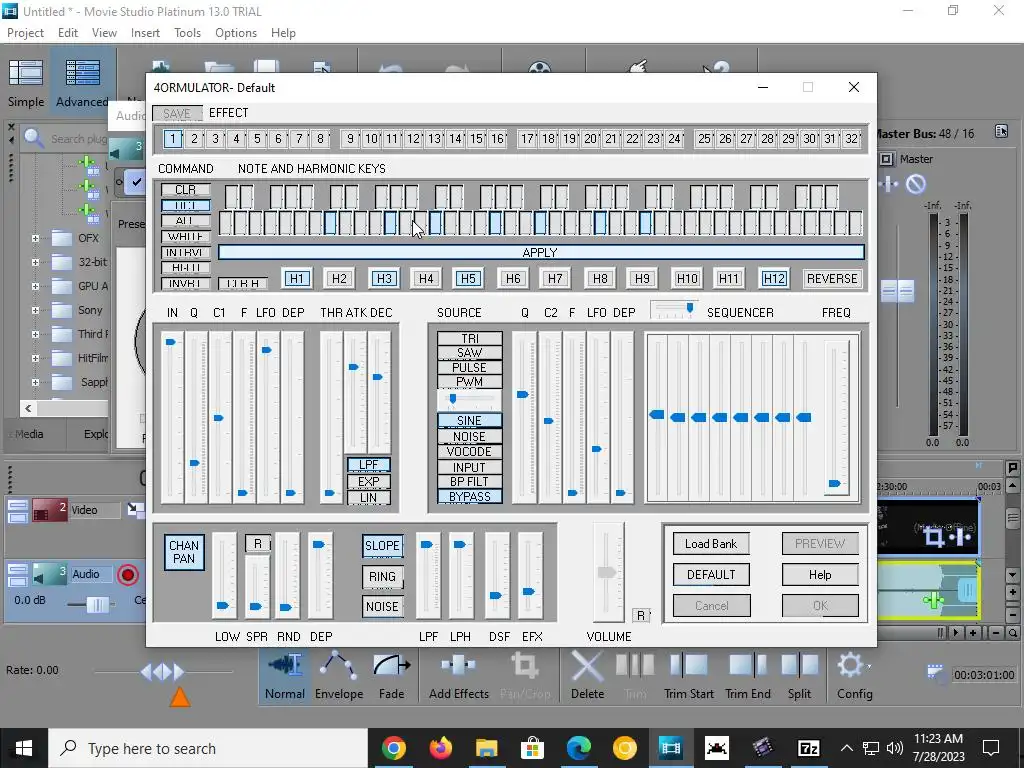The height and width of the screenshot is (768, 1024).
Task: Adjust the FREQ slider handle
Action: pyautogui.click(x=835, y=483)
